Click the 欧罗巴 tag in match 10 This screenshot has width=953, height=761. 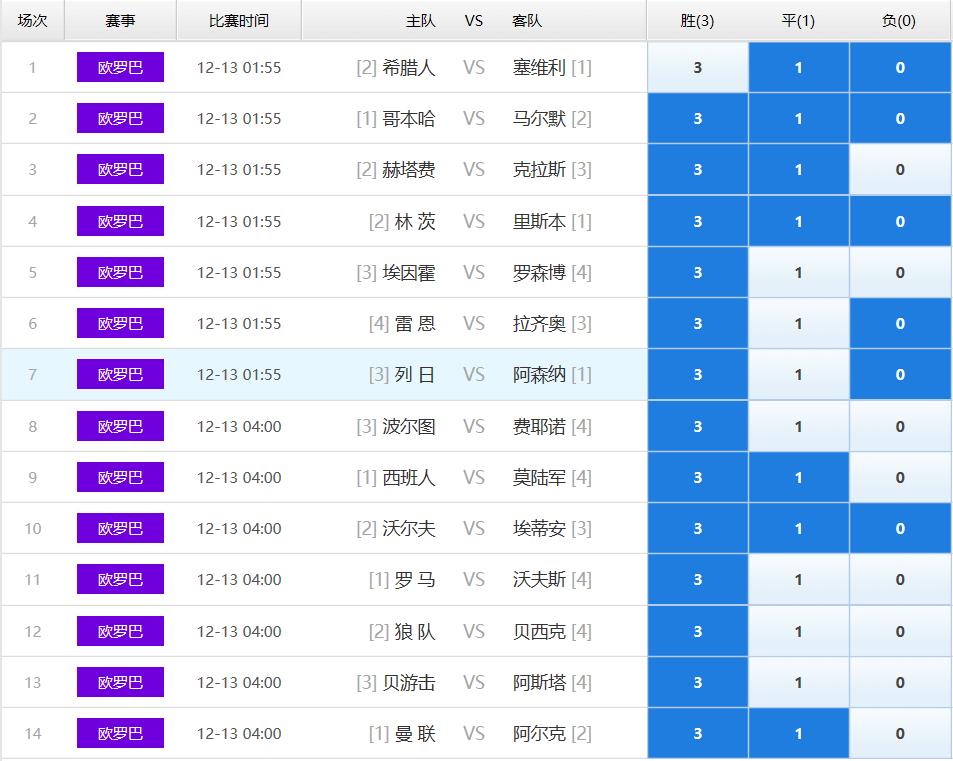click(120, 528)
